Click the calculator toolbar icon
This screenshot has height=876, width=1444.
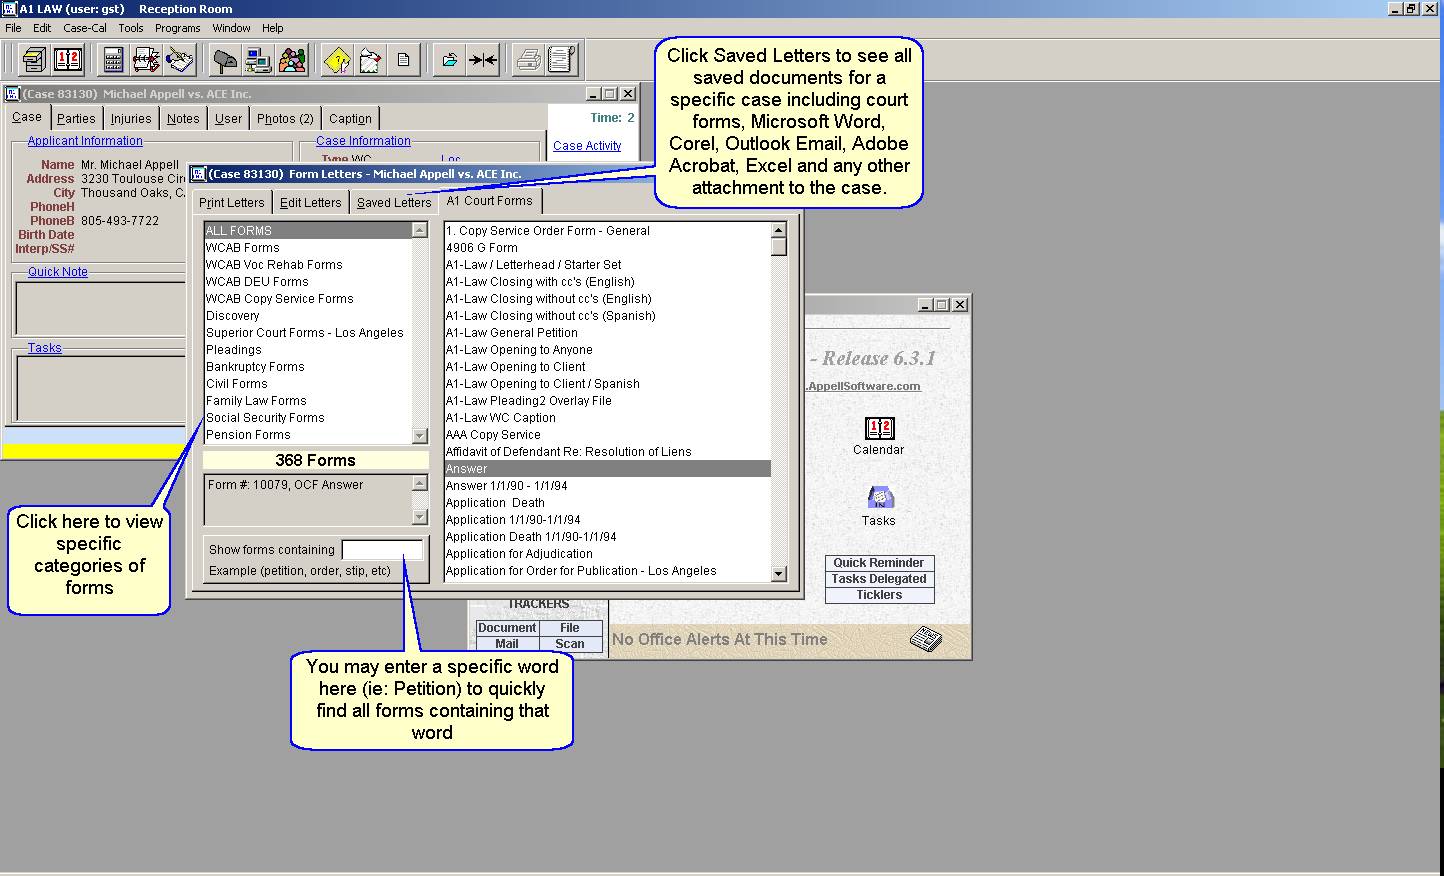(x=113, y=60)
